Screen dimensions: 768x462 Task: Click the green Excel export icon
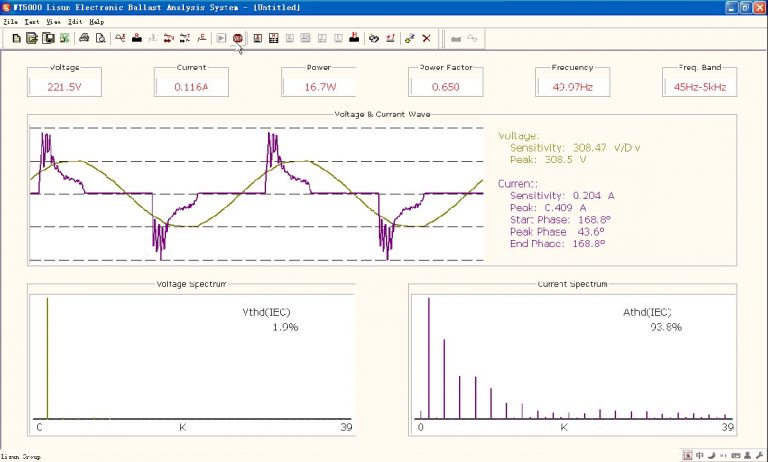pyautogui.click(x=64, y=38)
